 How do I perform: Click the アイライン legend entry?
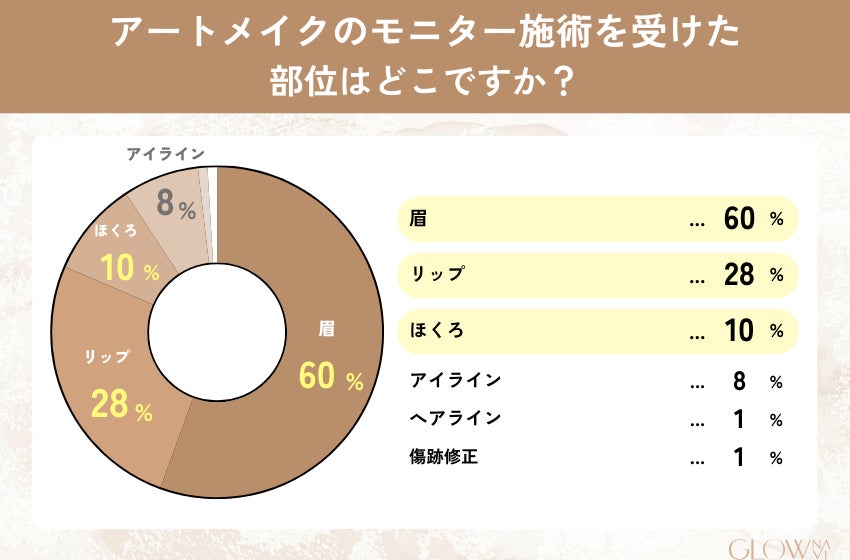(x=455, y=381)
